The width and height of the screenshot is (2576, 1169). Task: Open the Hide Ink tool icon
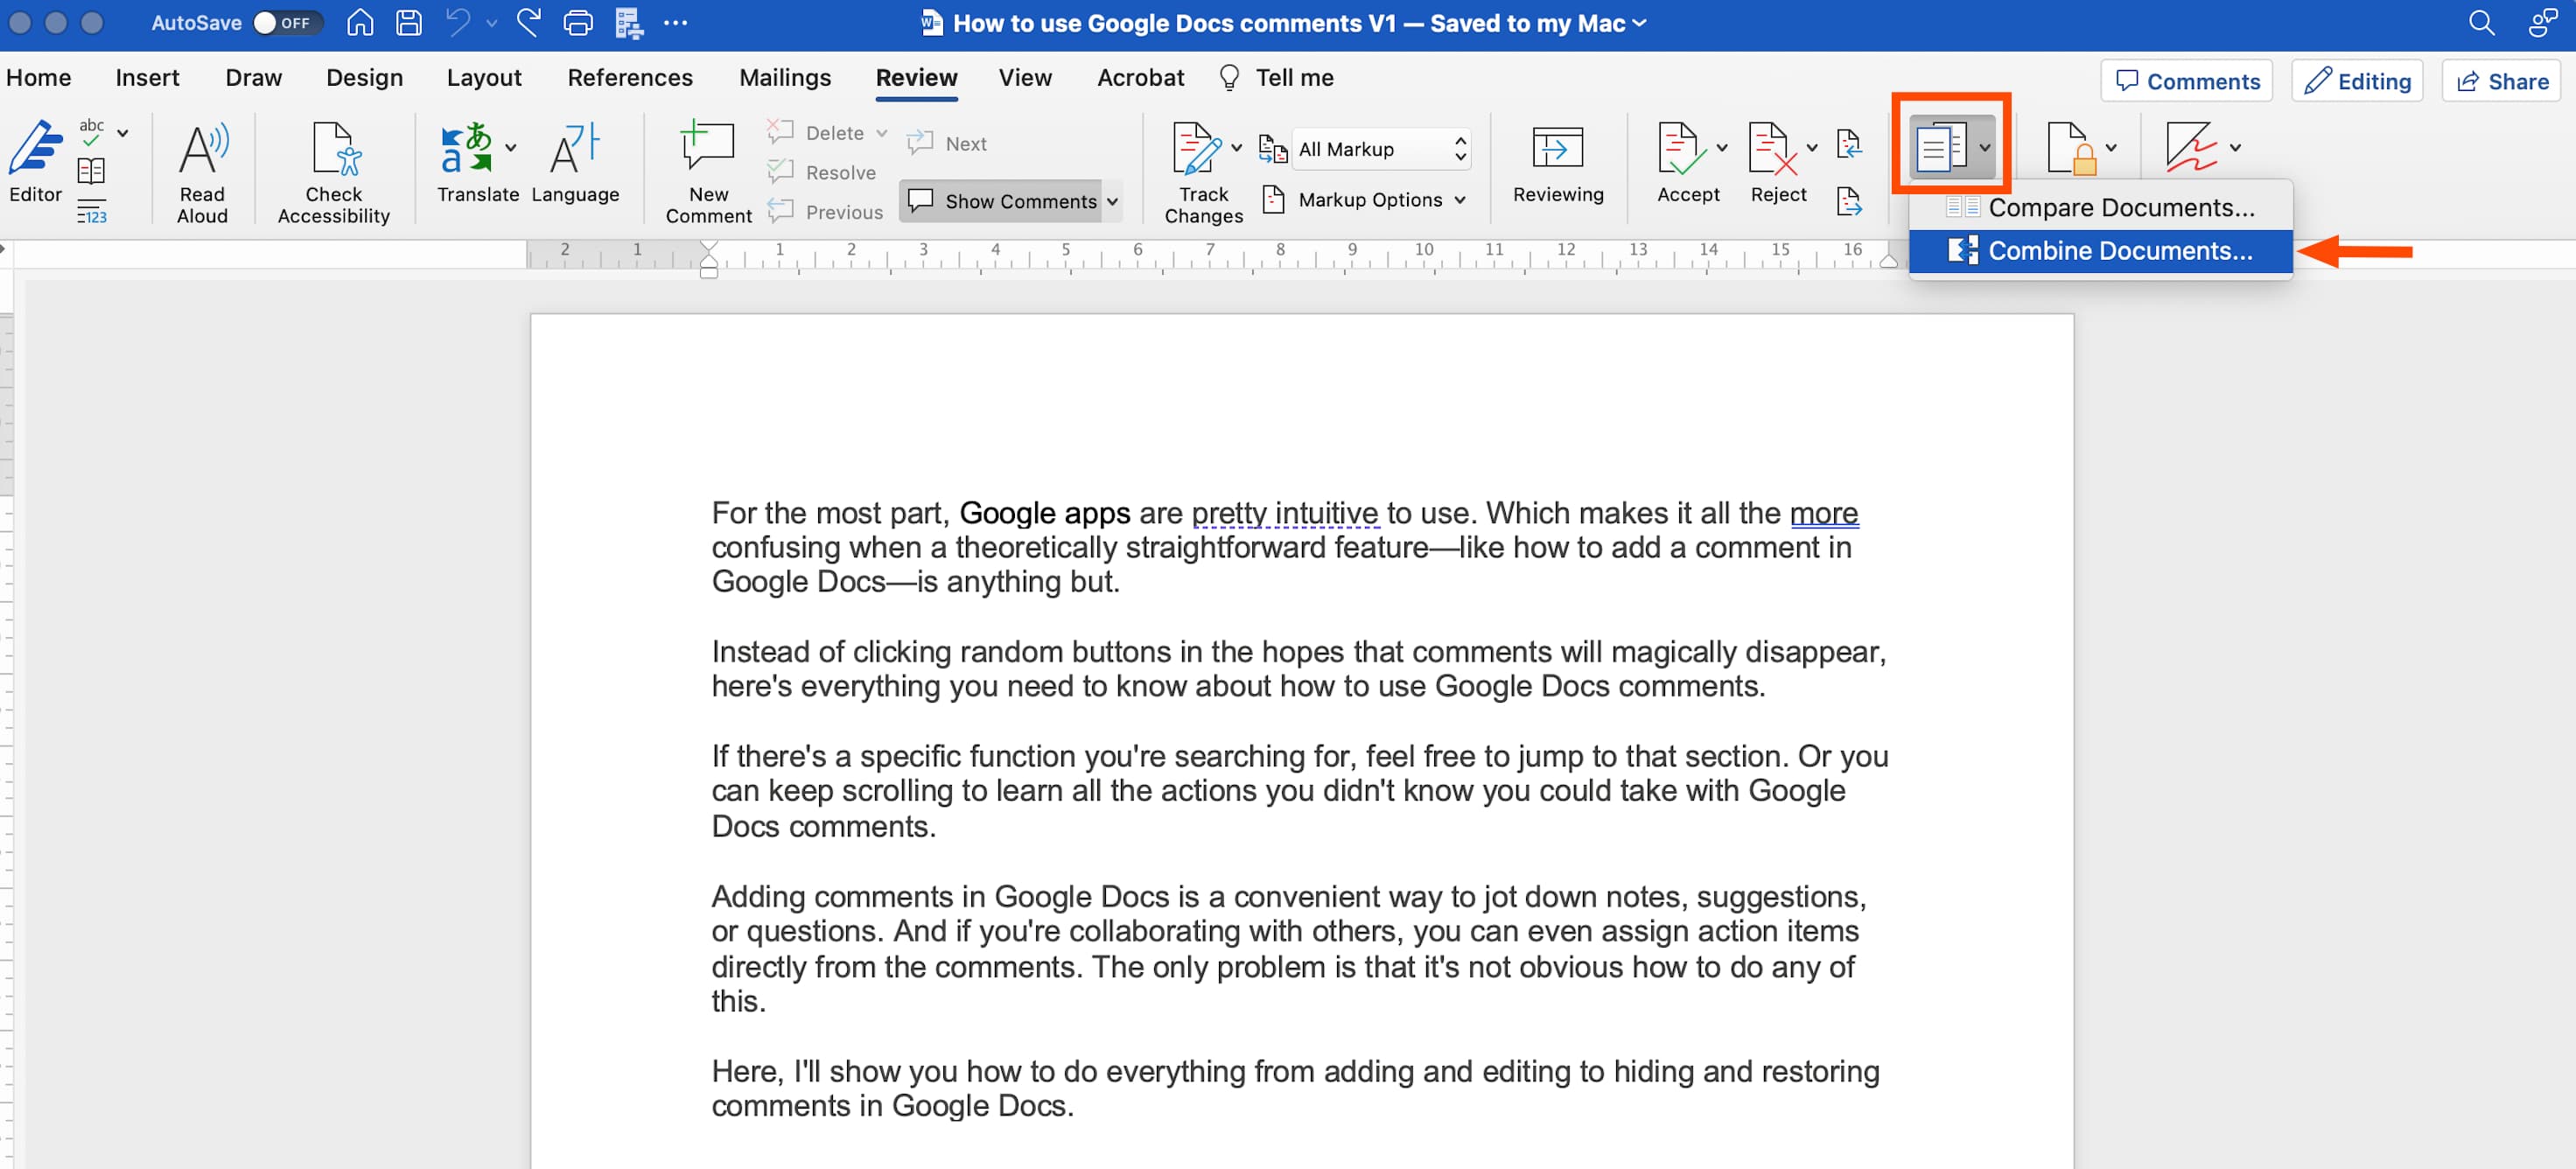pyautogui.click(x=2191, y=148)
